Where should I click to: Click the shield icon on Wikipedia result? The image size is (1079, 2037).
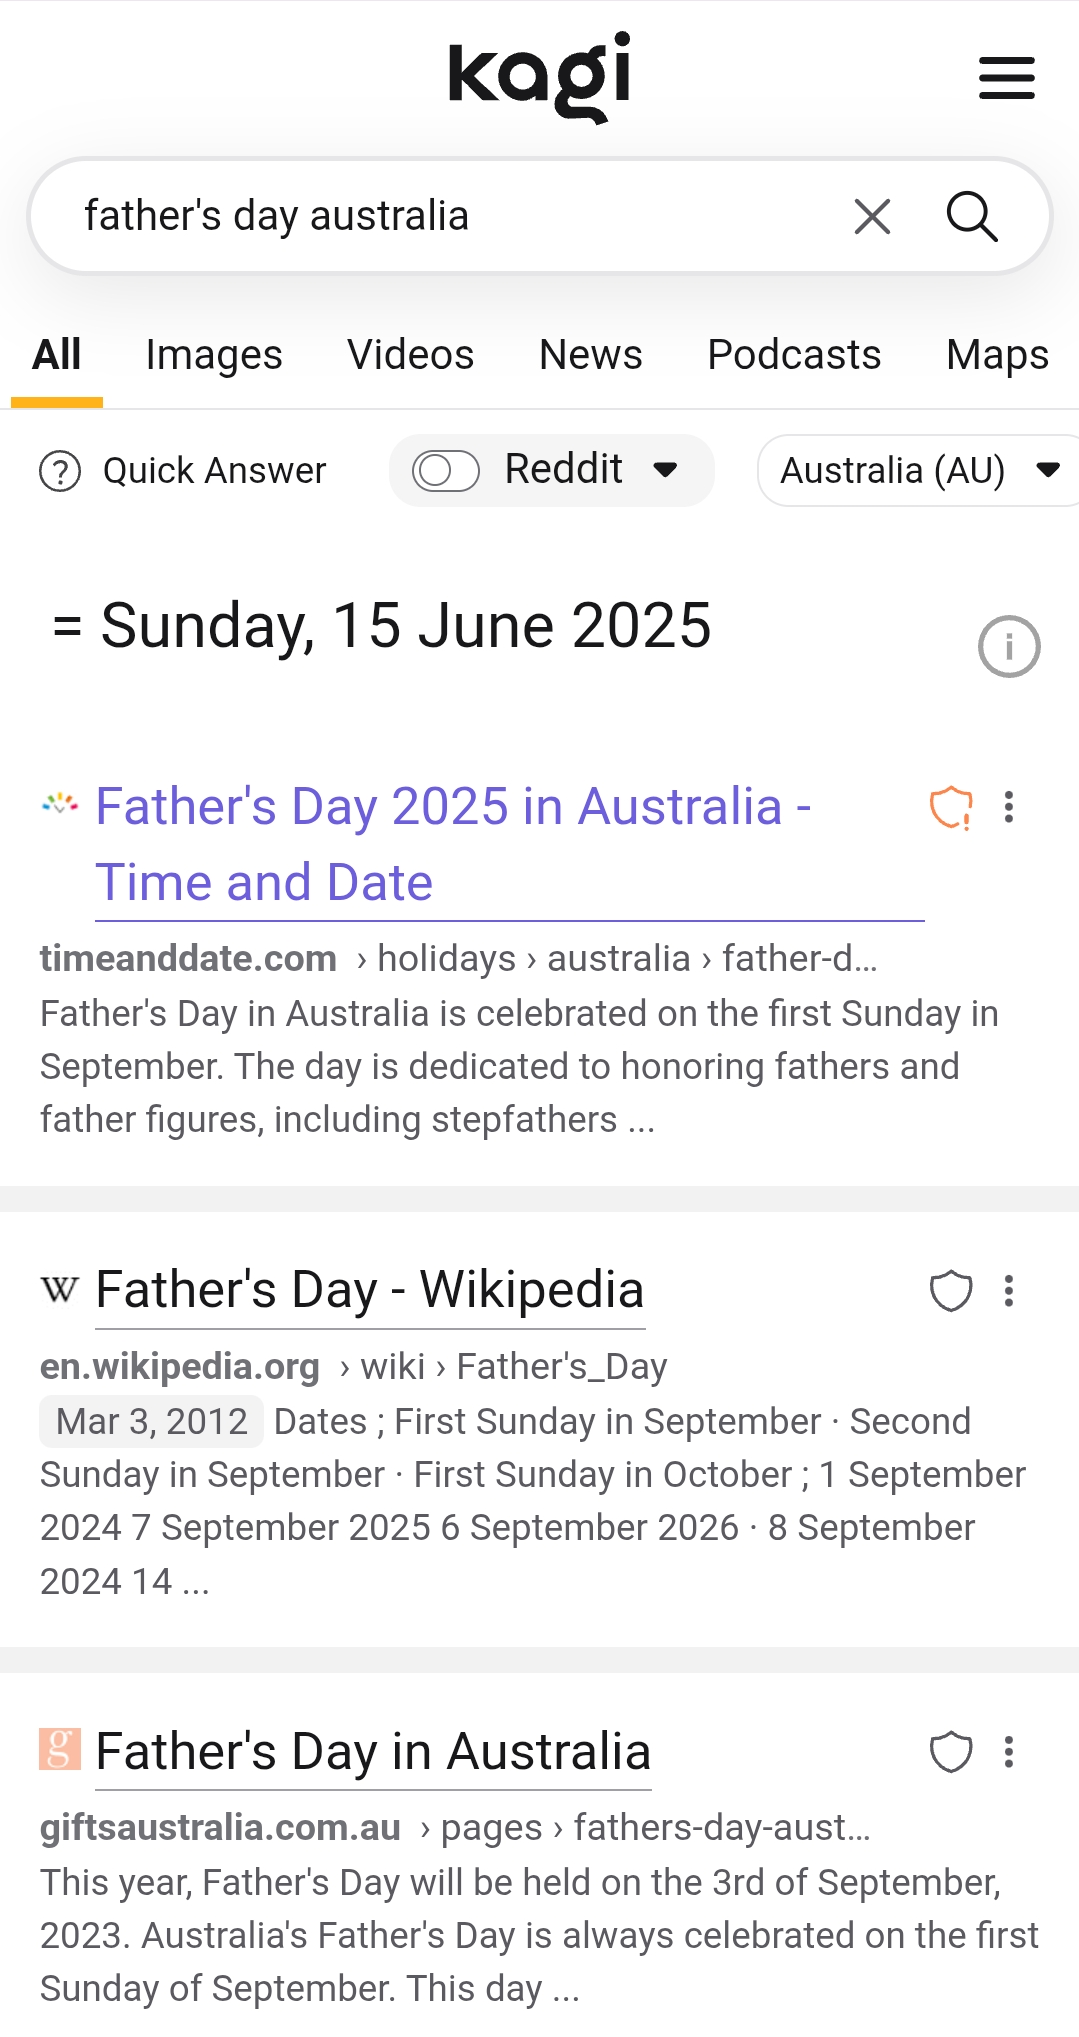951,1291
